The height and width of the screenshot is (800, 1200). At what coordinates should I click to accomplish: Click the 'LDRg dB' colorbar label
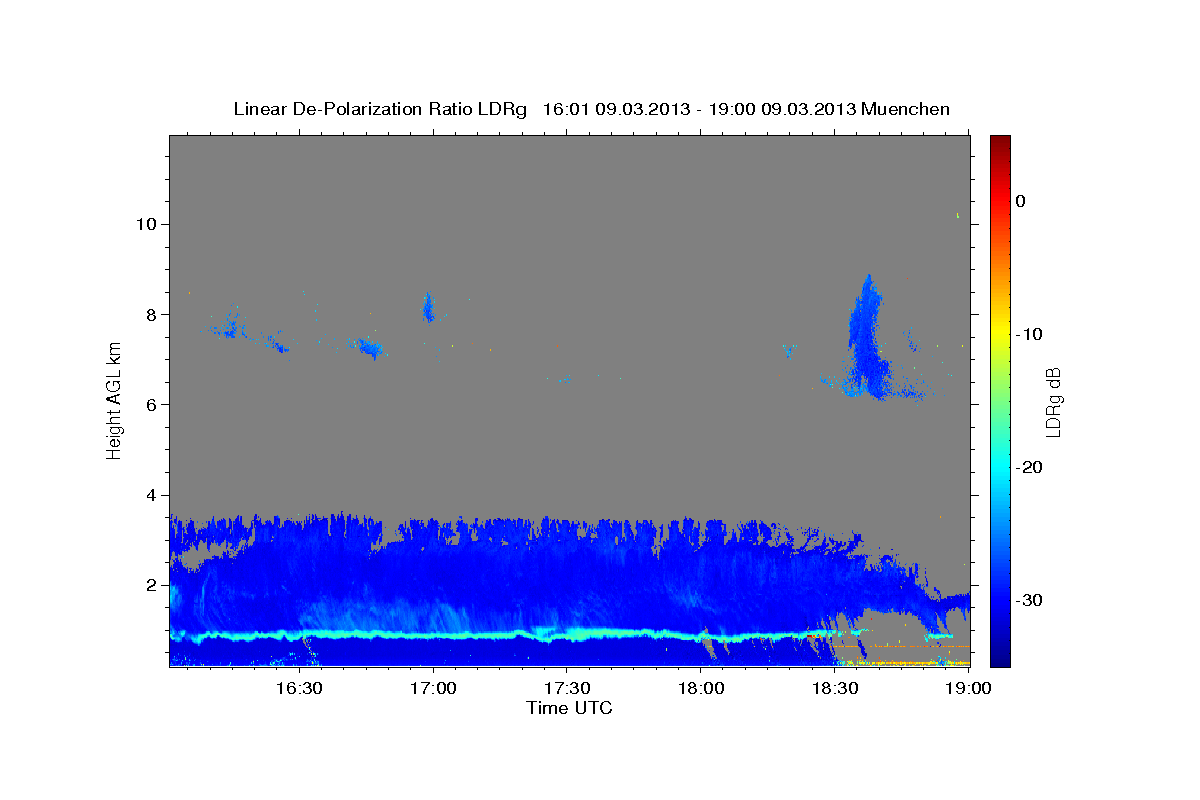1054,400
